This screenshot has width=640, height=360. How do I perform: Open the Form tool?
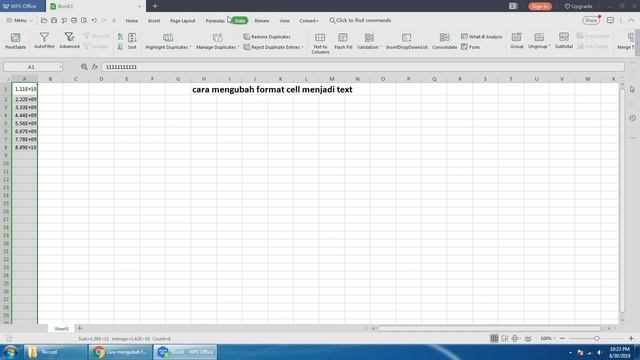coord(471,47)
